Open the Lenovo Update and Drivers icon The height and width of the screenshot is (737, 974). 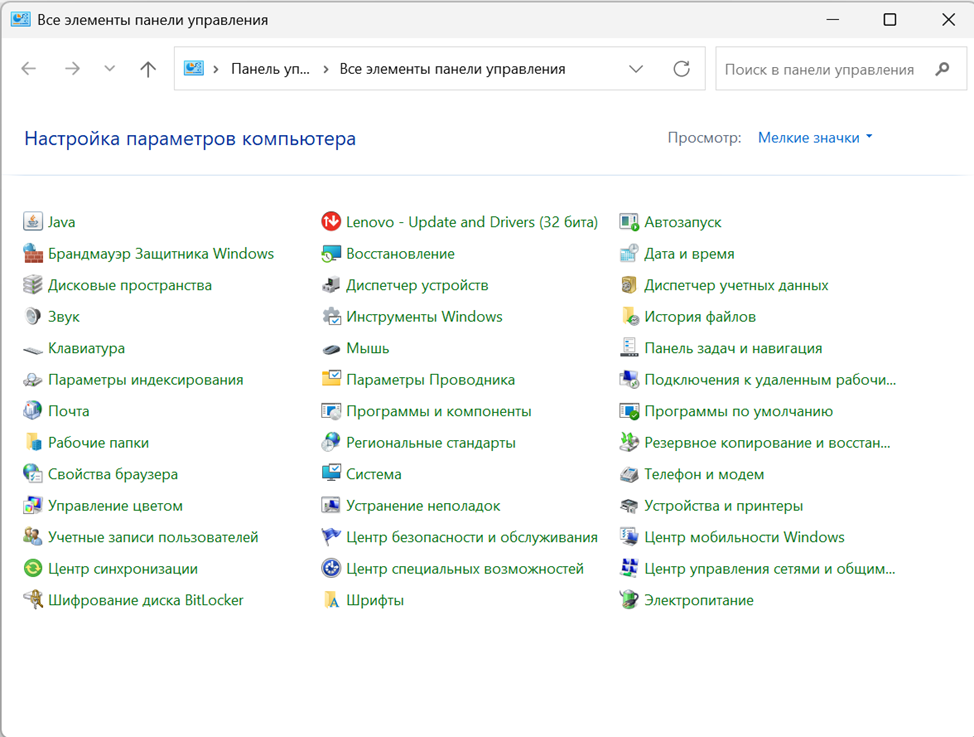click(x=331, y=221)
